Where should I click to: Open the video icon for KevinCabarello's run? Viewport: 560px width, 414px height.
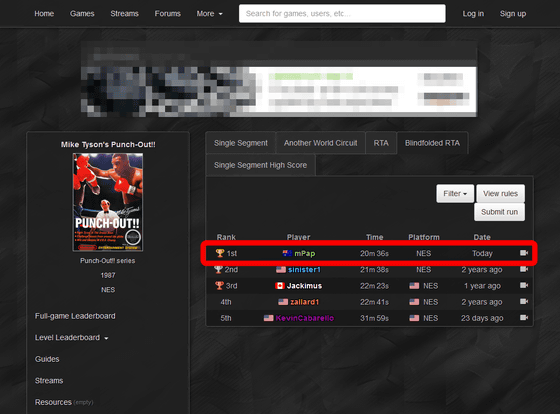[x=524, y=318]
